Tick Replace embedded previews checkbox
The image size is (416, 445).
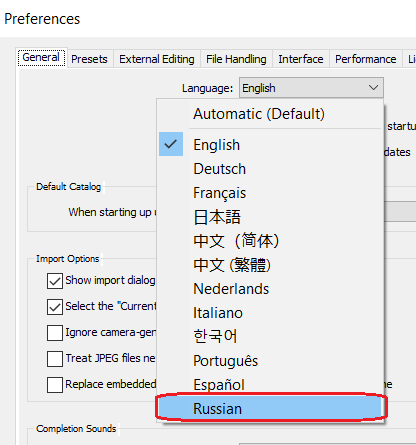point(55,385)
